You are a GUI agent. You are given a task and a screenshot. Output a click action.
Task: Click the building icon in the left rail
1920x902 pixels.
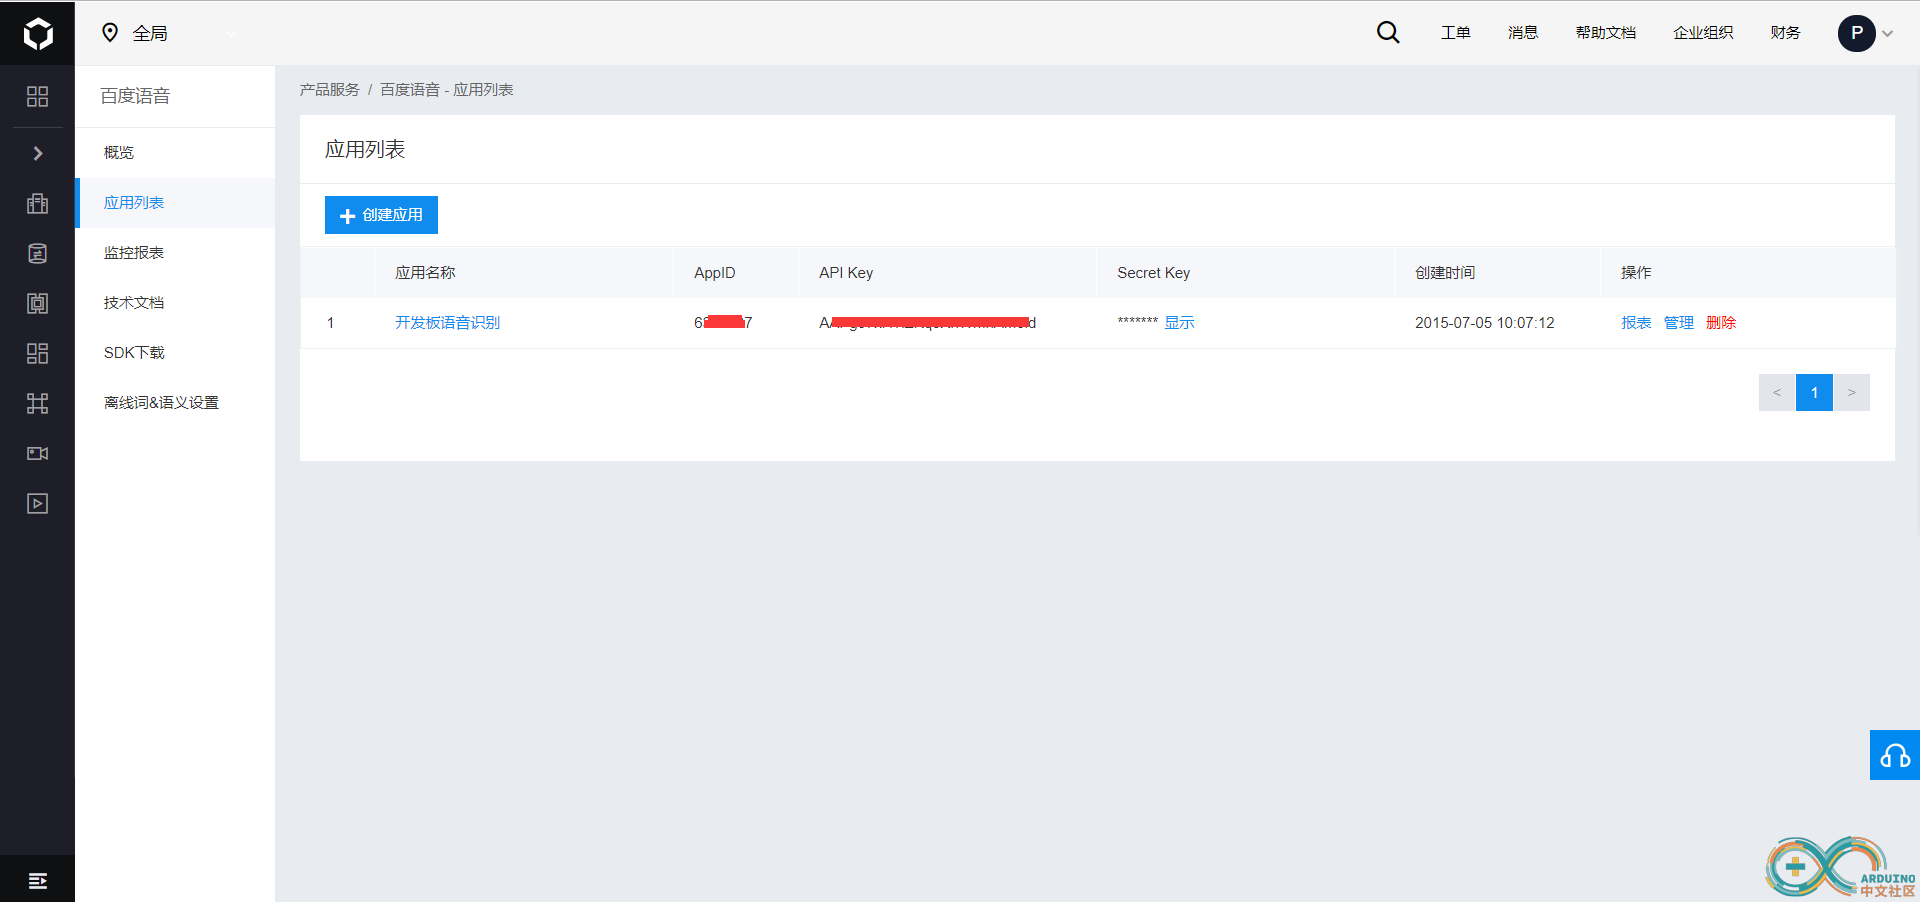click(37, 203)
